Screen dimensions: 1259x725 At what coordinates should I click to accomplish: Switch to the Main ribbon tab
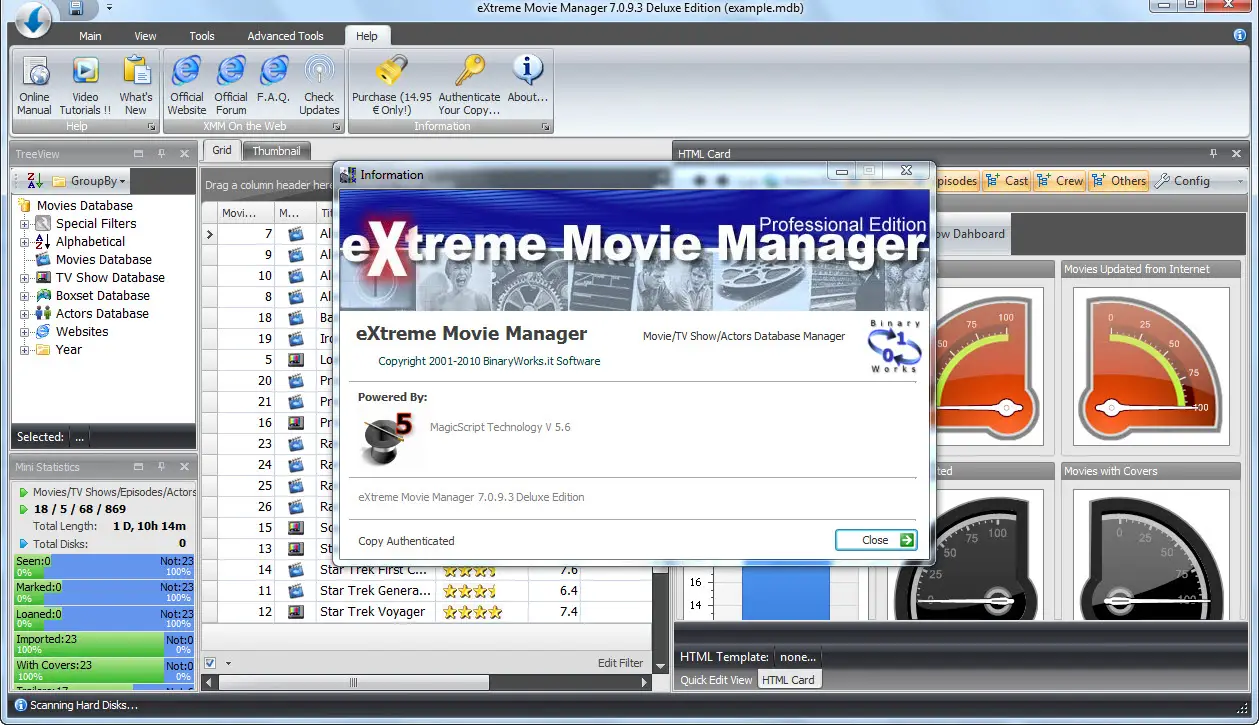(x=90, y=36)
